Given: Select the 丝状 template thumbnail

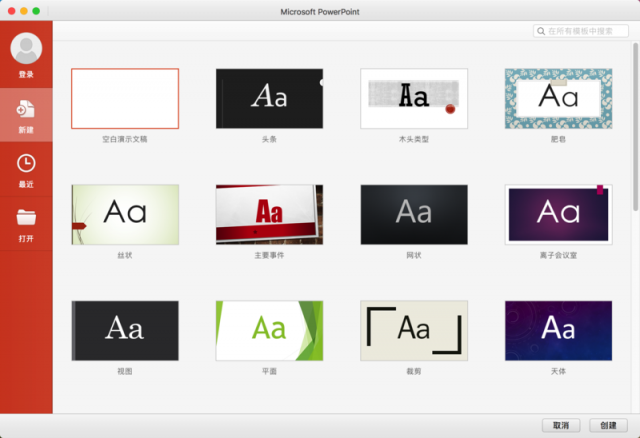Looking at the screenshot, I should pos(125,214).
